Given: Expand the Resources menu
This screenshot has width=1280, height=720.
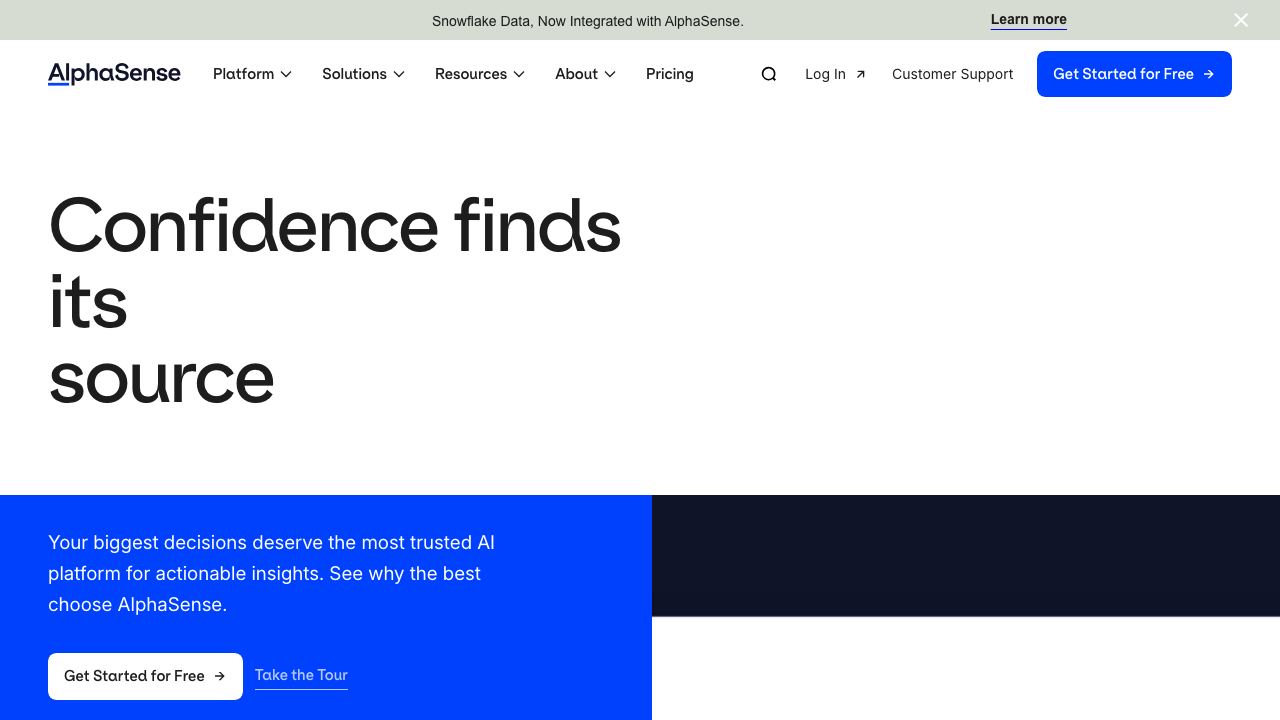Looking at the screenshot, I should coord(480,74).
